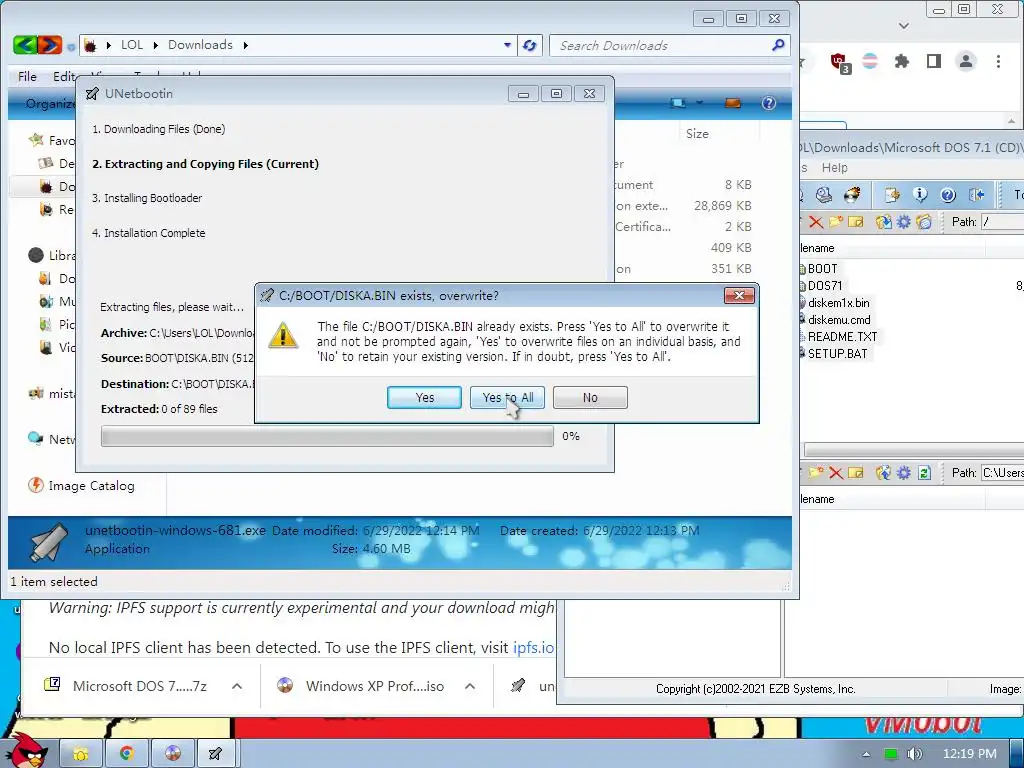The image size is (1024, 768).
Task: Expand the arrow after Downloads breadcrumb
Action: point(246,45)
